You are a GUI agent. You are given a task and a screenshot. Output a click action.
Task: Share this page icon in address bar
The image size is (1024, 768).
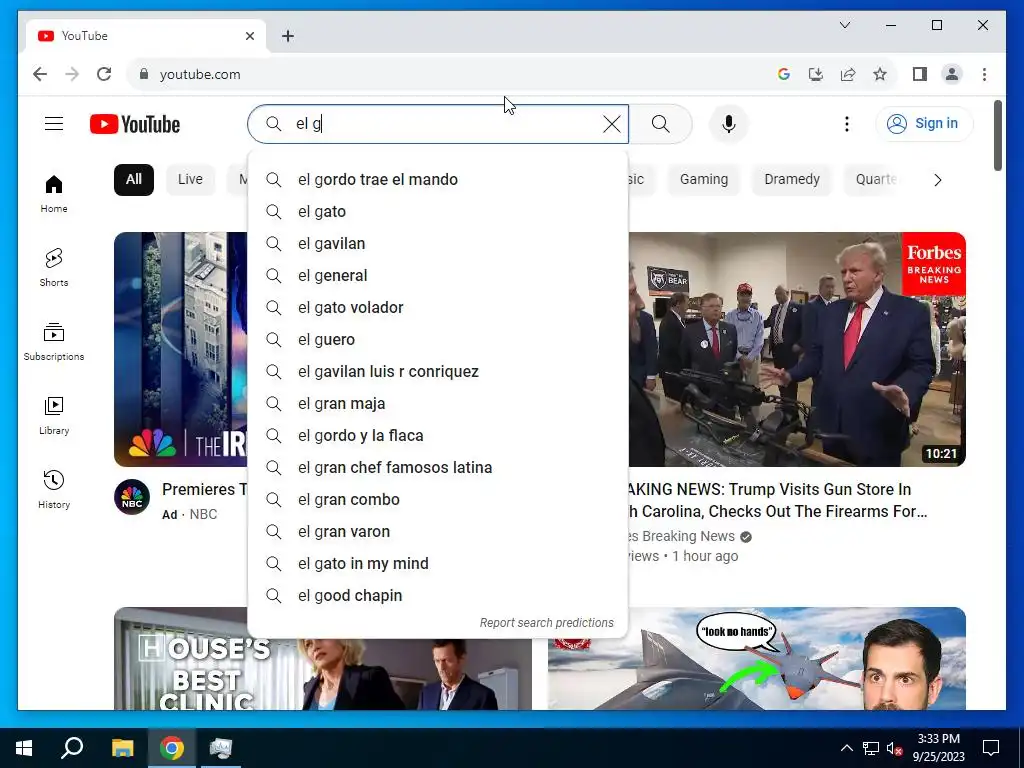pyautogui.click(x=848, y=74)
